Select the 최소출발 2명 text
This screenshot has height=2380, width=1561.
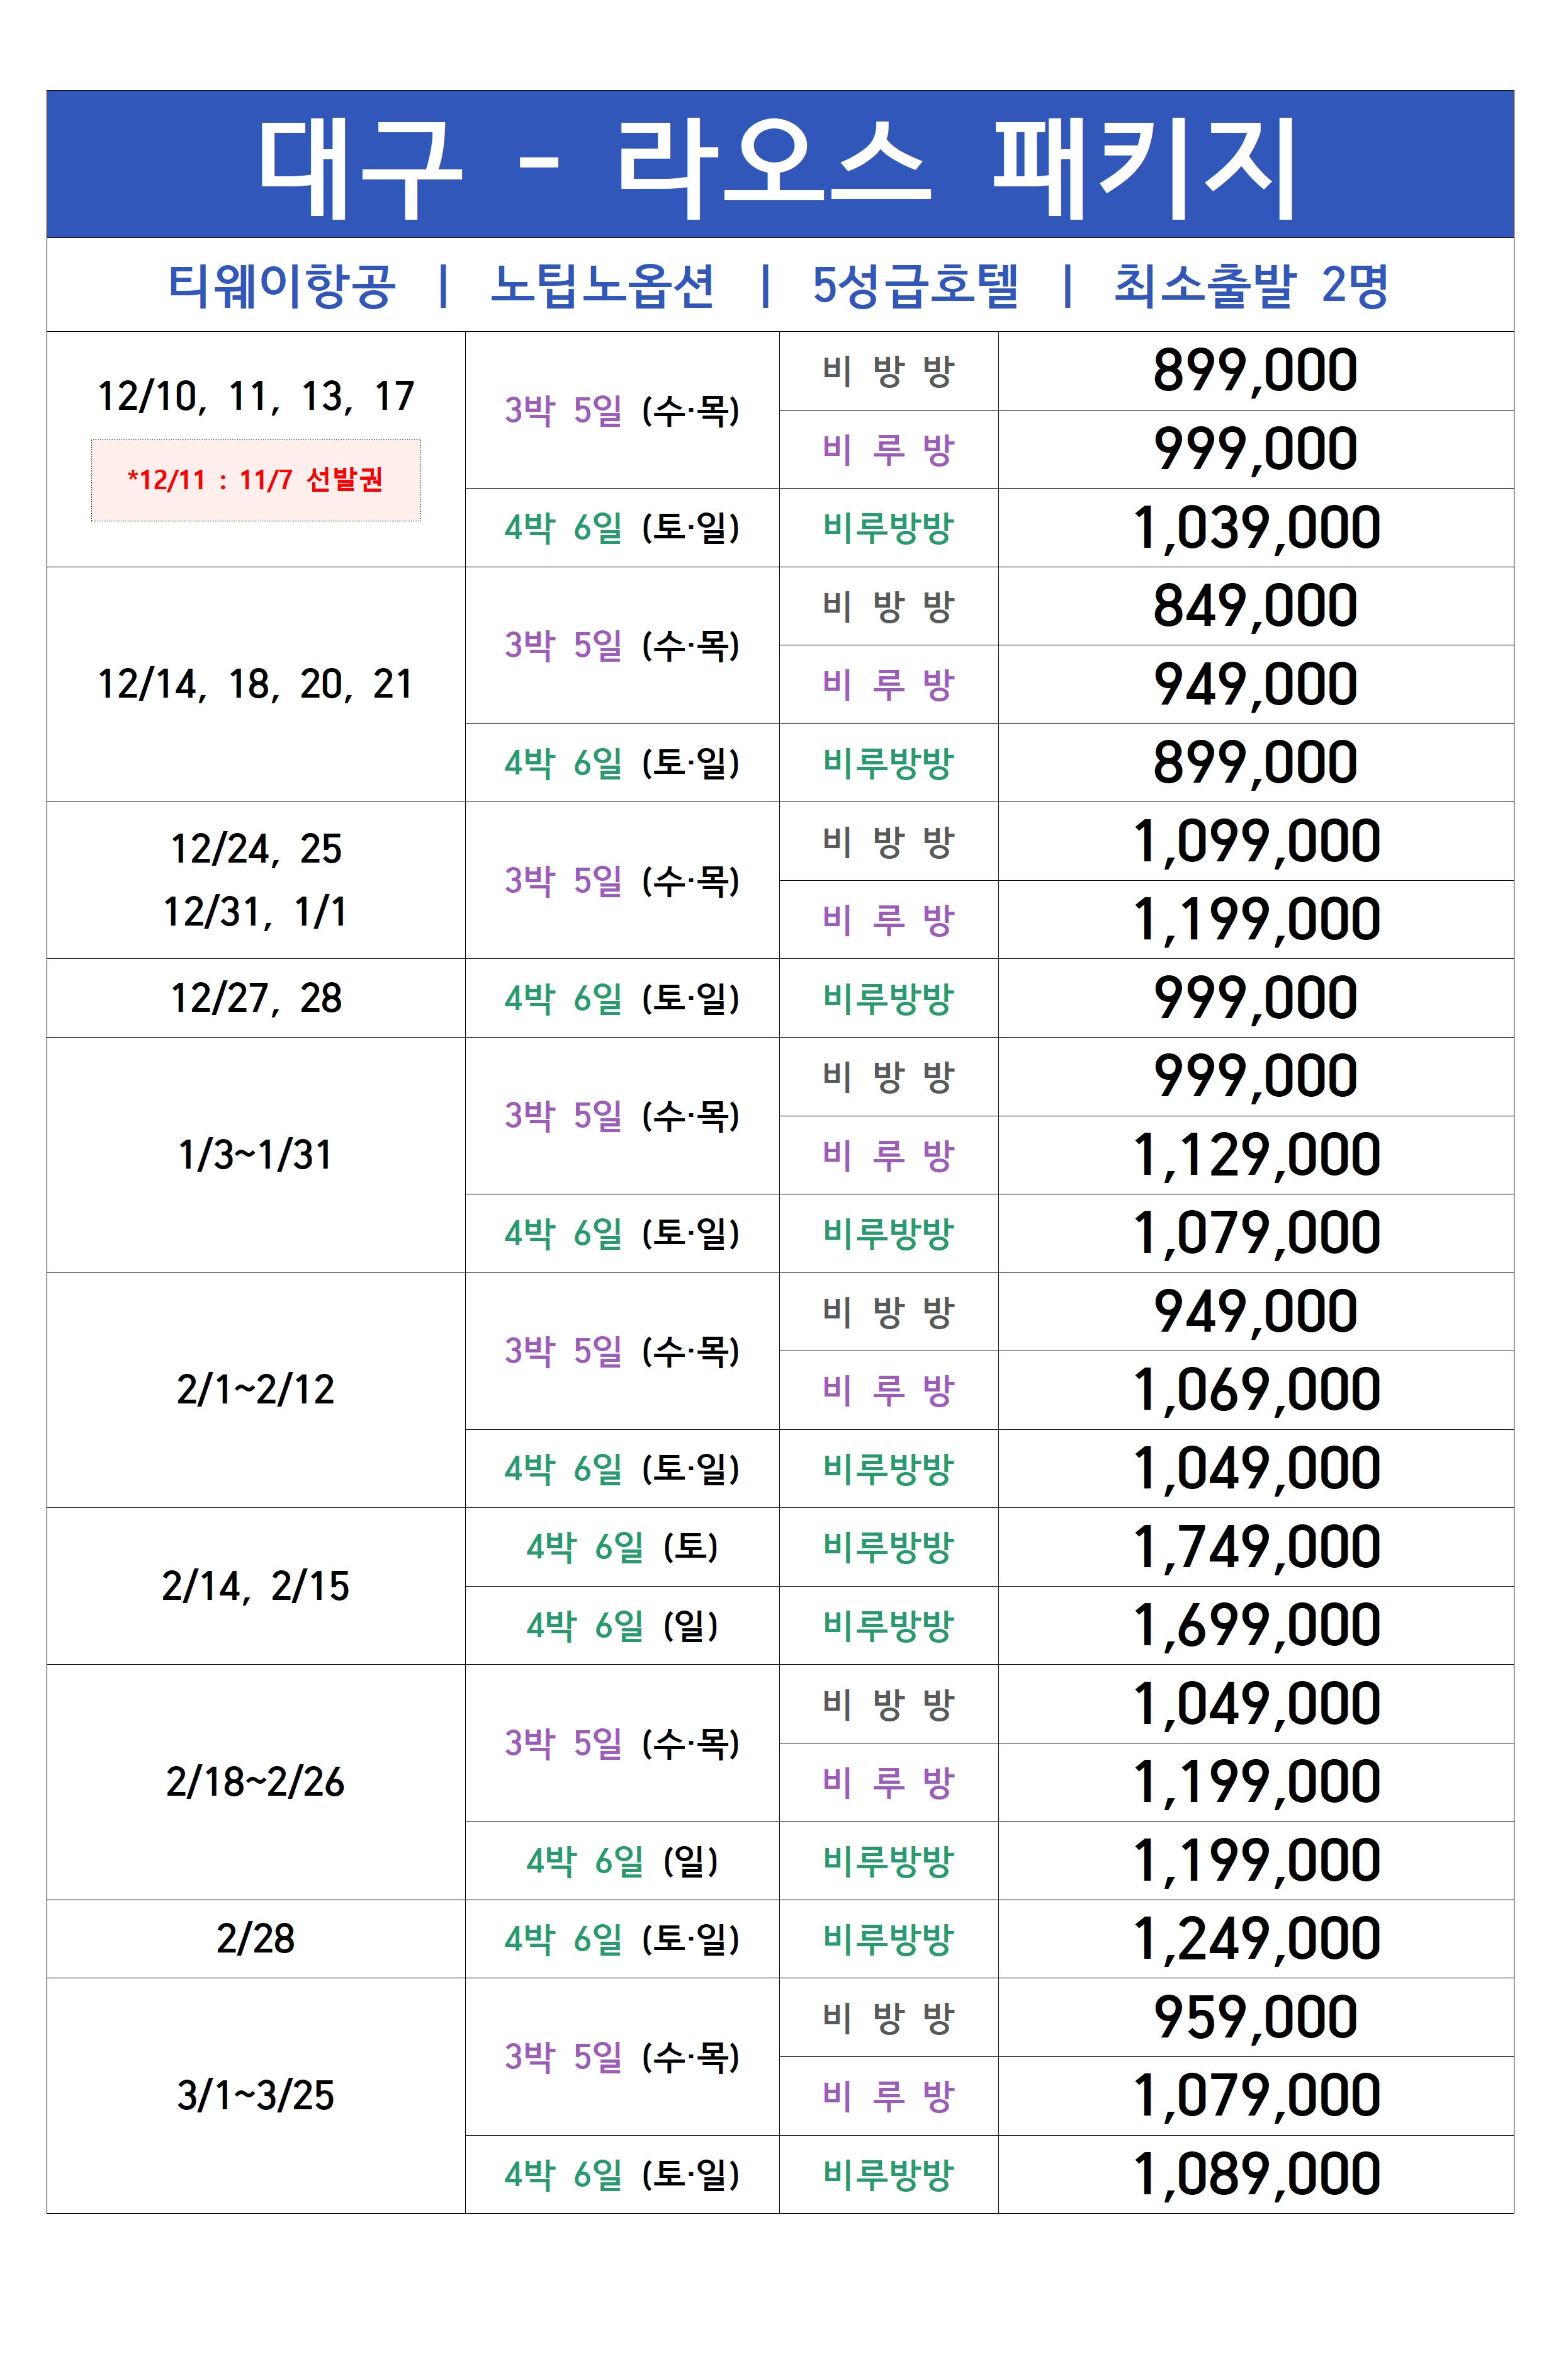coord(1251,286)
